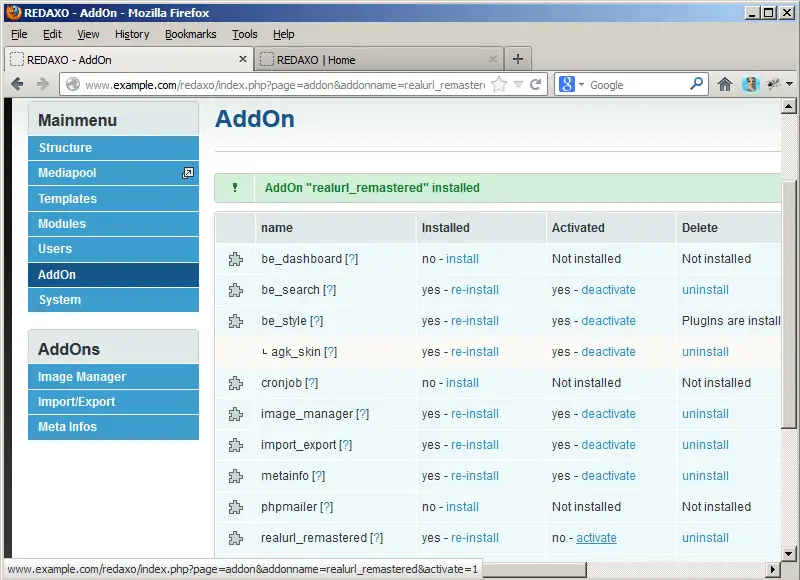800x580 pixels.
Task: Open Modules in the Mainmenu
Action: (x=113, y=224)
